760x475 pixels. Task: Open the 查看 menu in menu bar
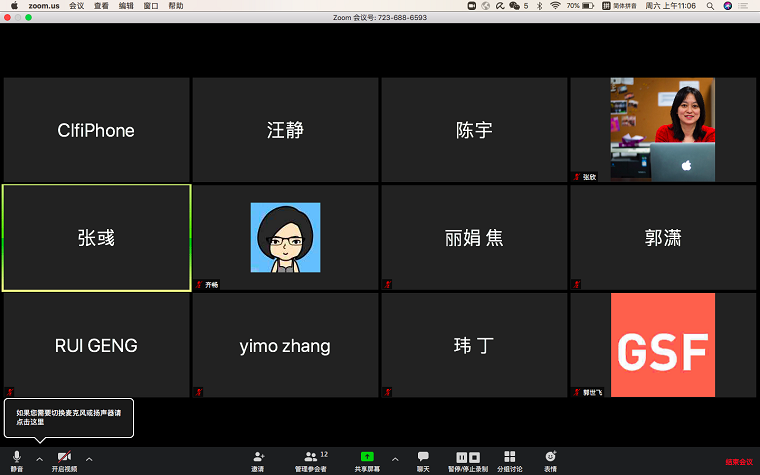coord(101,6)
